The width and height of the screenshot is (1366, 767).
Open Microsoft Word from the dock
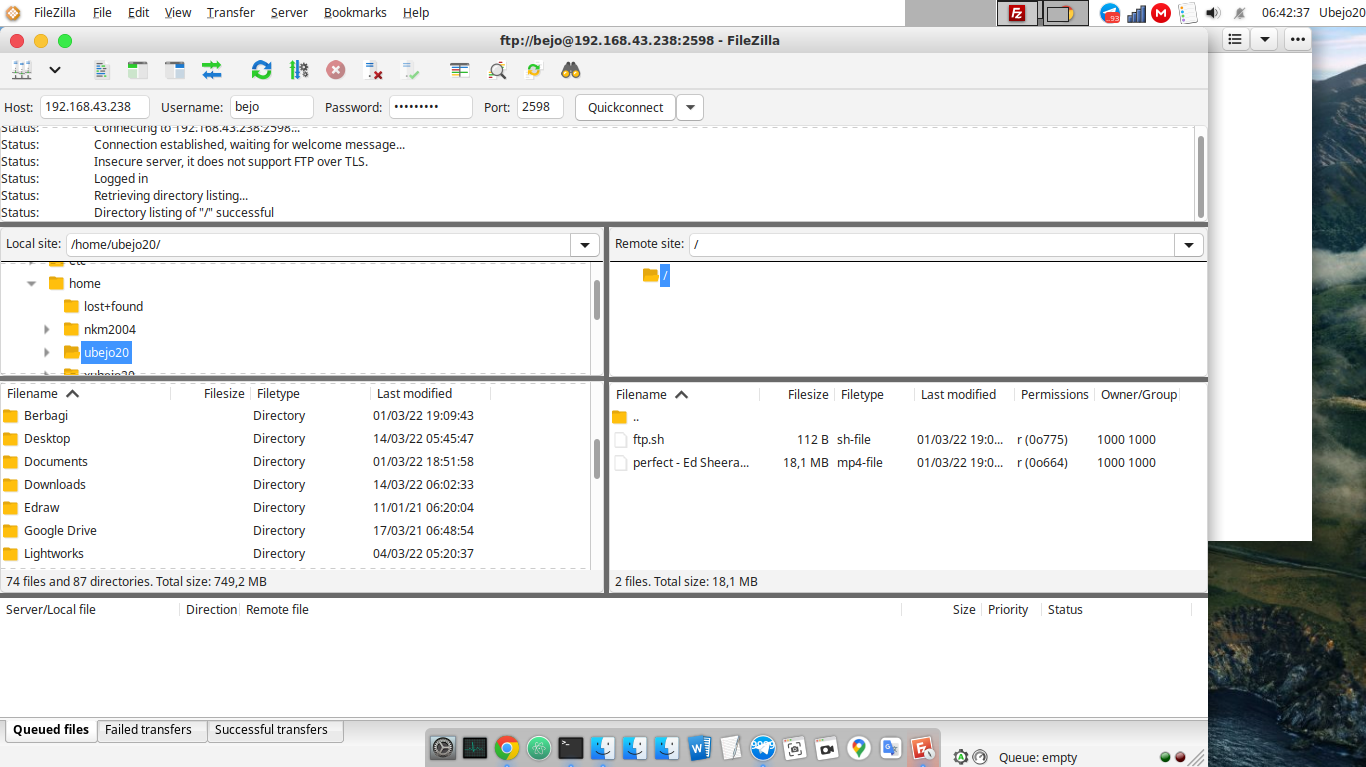click(699, 747)
